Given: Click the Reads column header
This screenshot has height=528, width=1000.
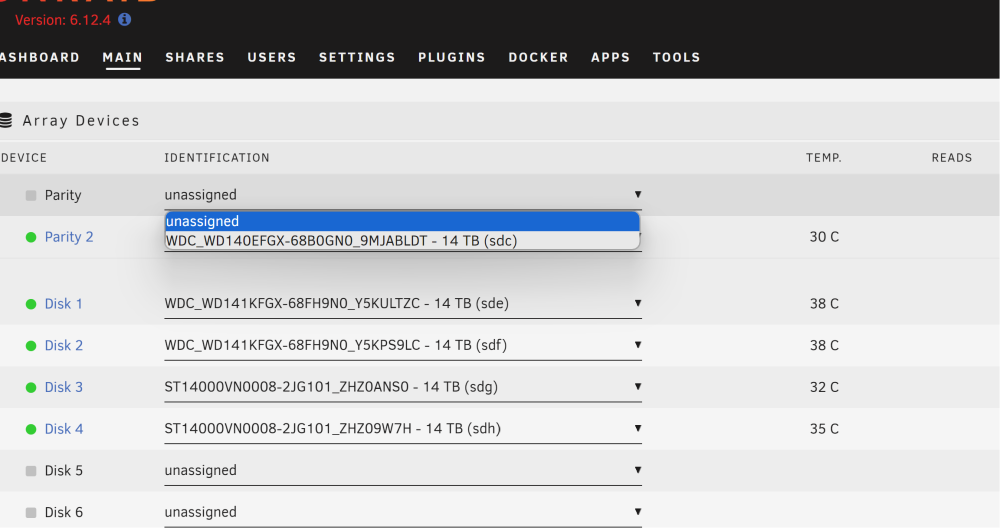Looking at the screenshot, I should 952,158.
